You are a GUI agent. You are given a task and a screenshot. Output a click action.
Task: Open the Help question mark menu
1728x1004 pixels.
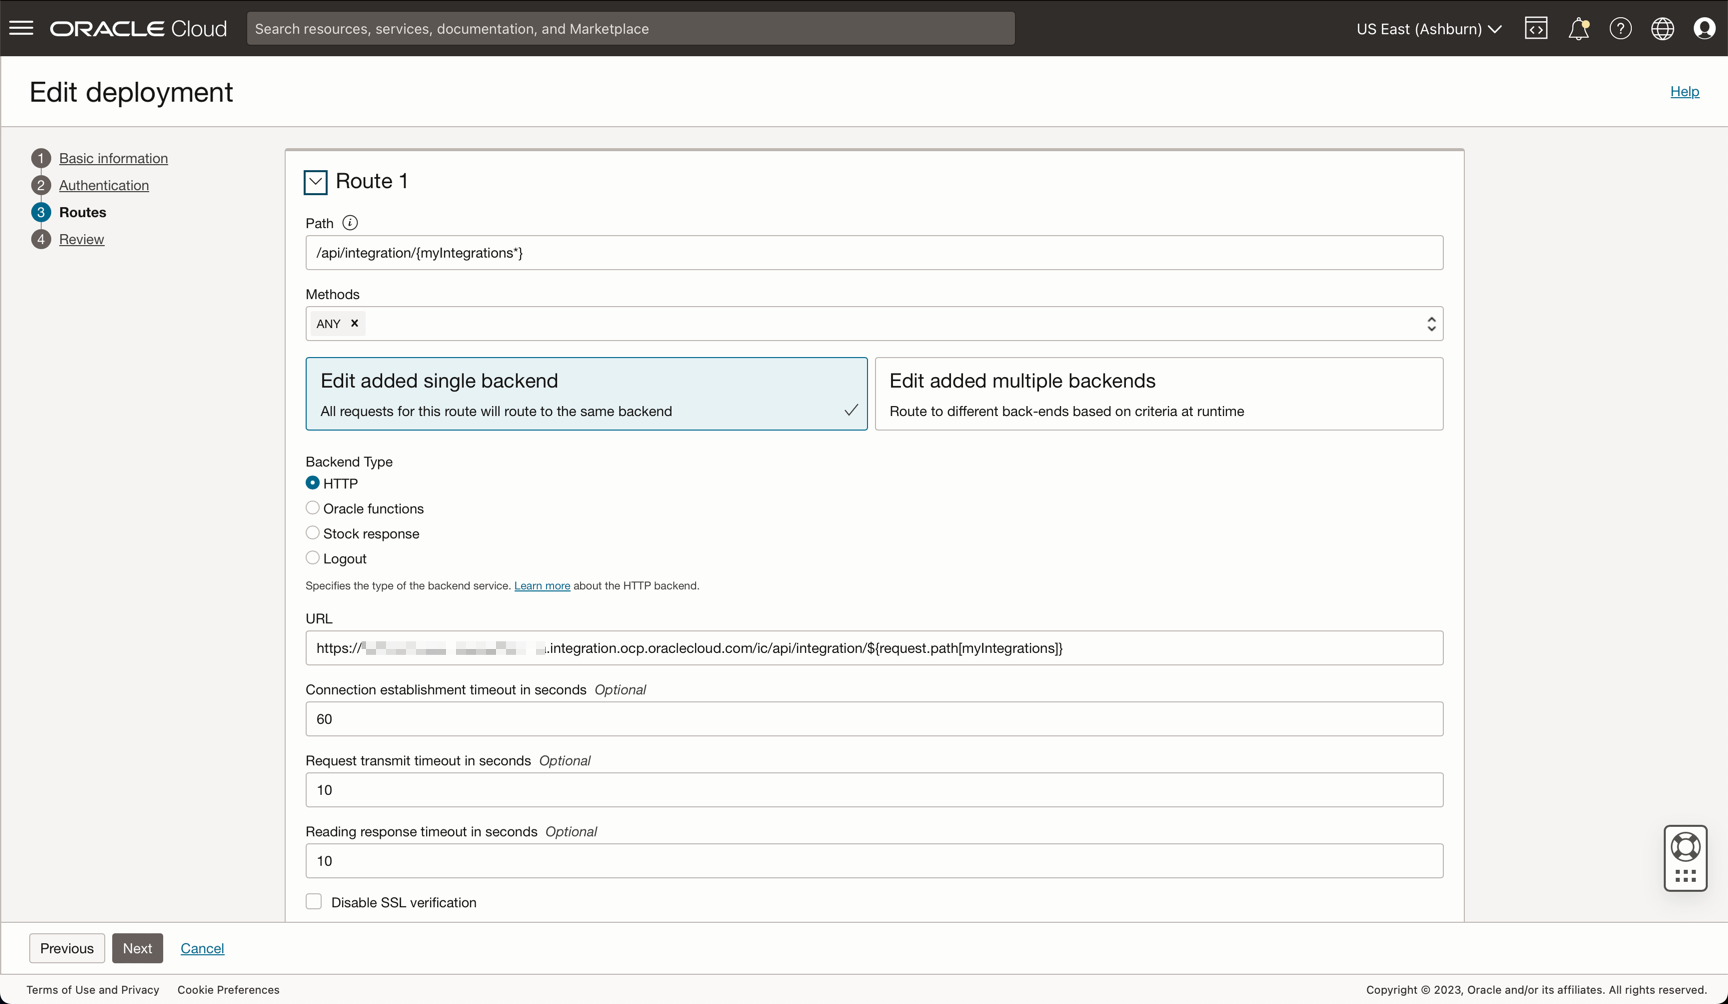point(1620,28)
